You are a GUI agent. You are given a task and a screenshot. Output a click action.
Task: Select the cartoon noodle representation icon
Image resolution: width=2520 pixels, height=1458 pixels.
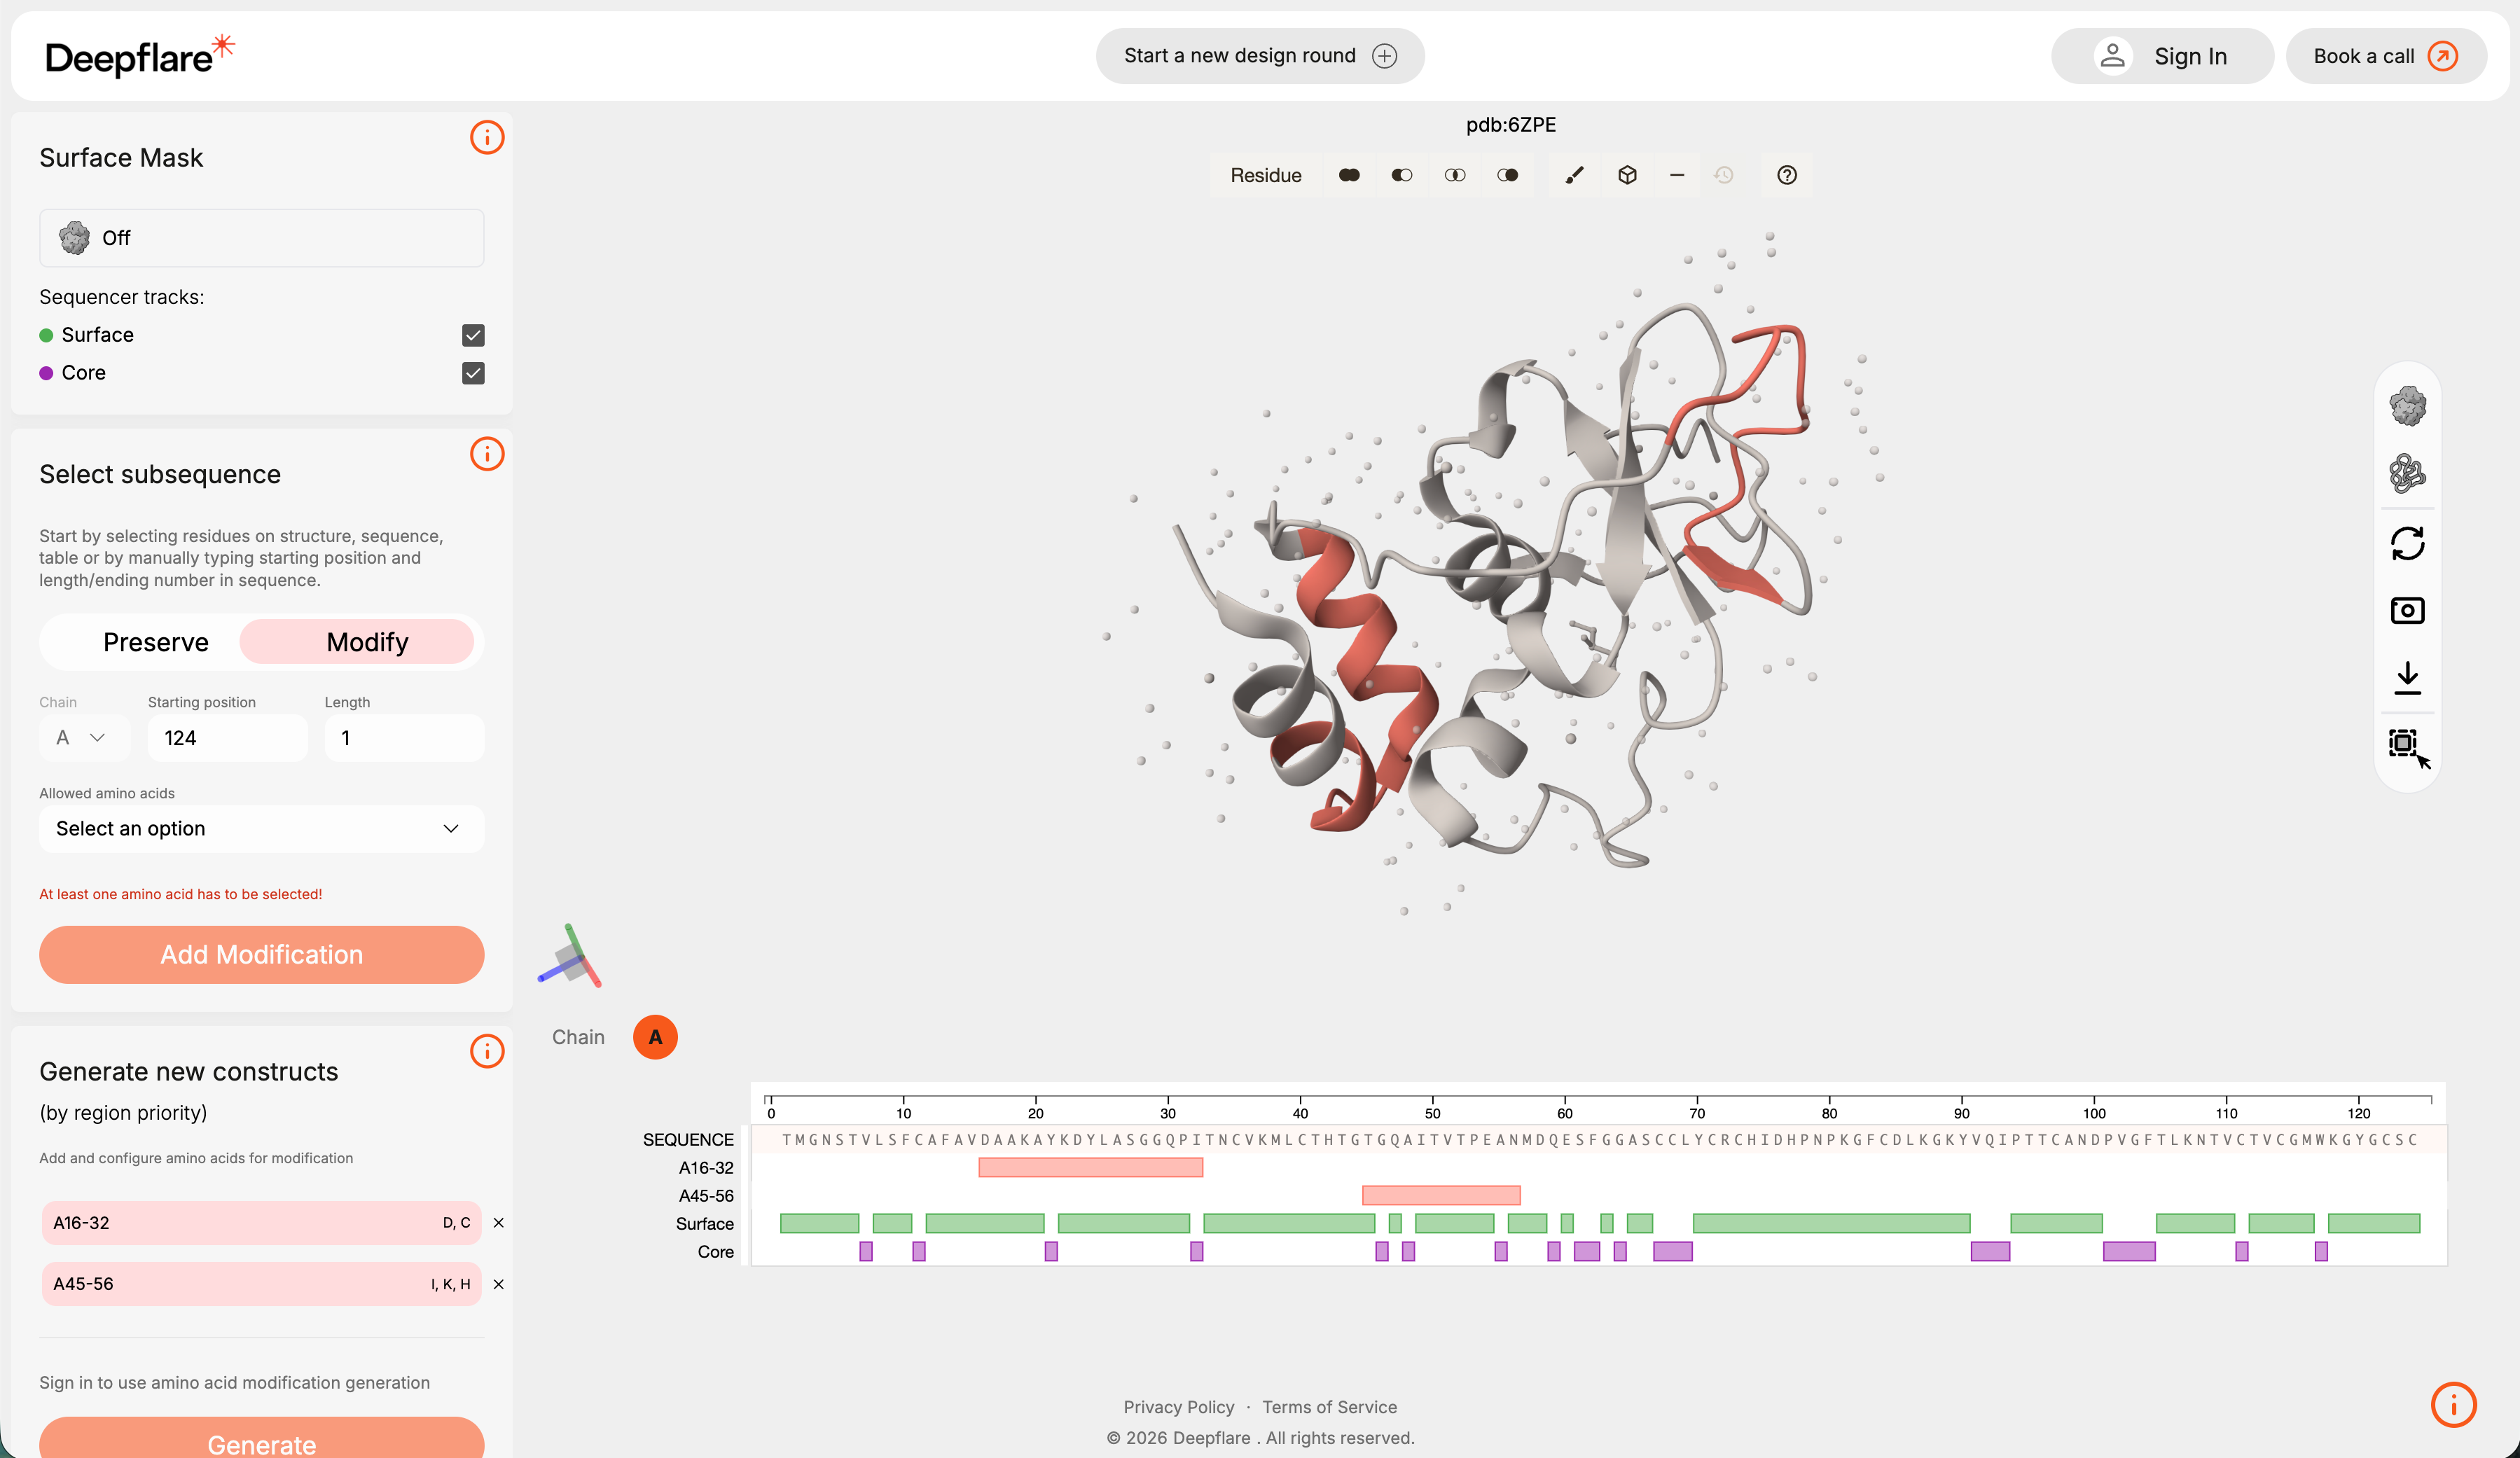point(2408,474)
